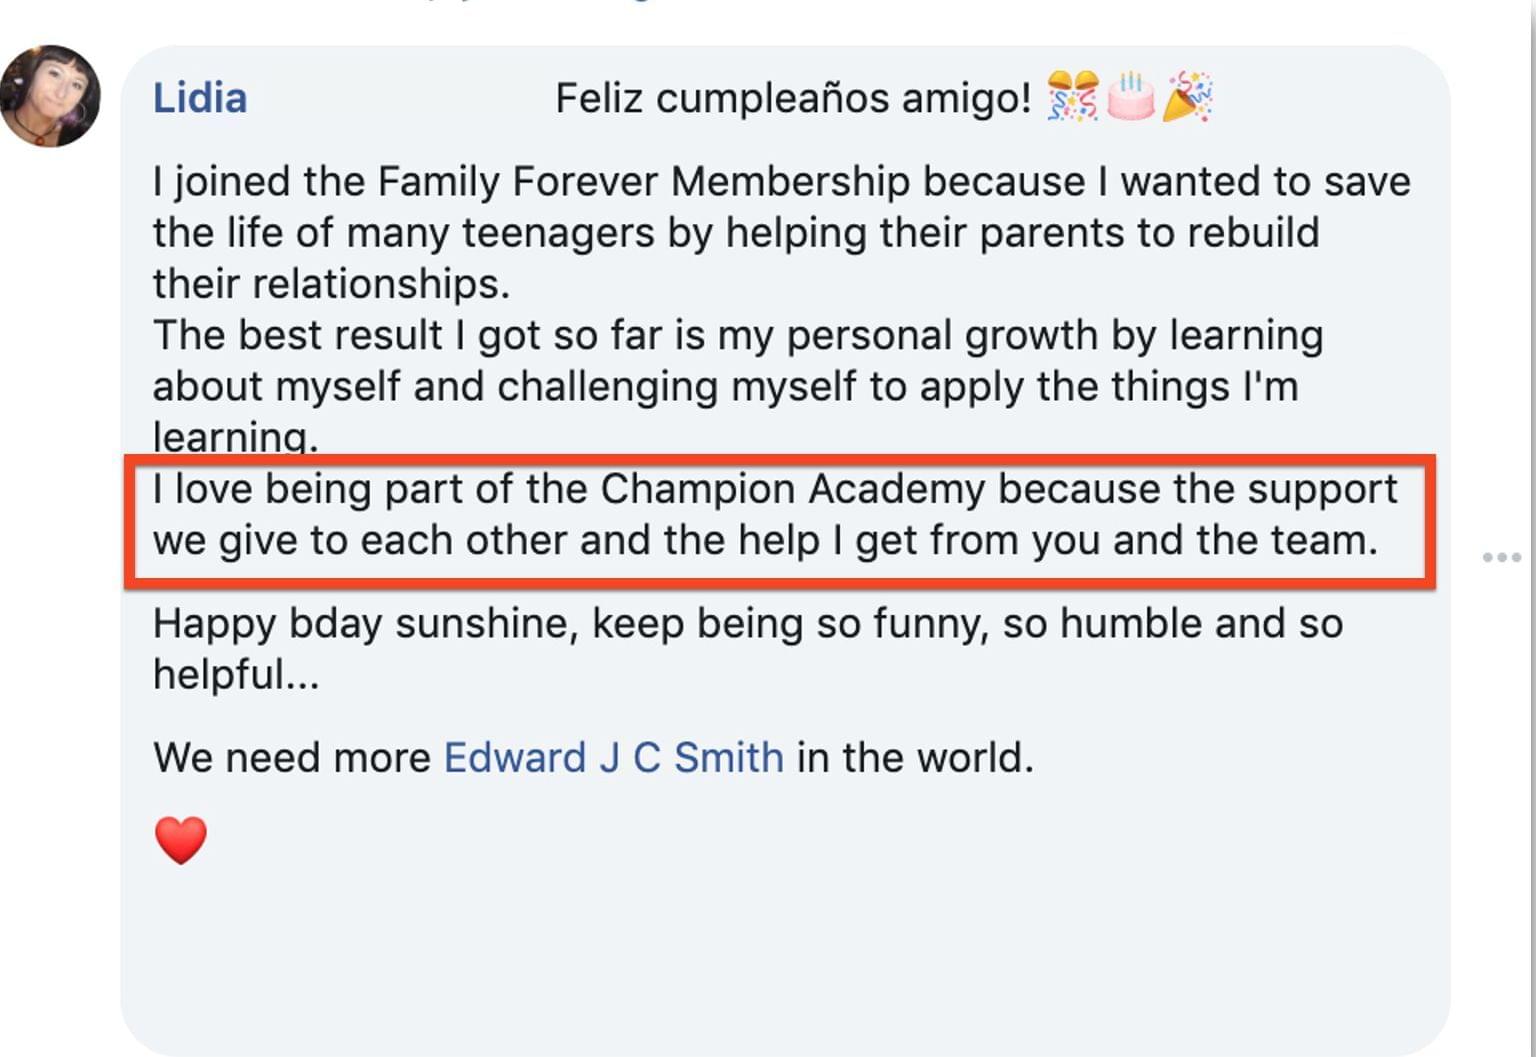This screenshot has width=1536, height=1057.
Task: Click empty space at bottom of comment bubble
Action: point(785,960)
